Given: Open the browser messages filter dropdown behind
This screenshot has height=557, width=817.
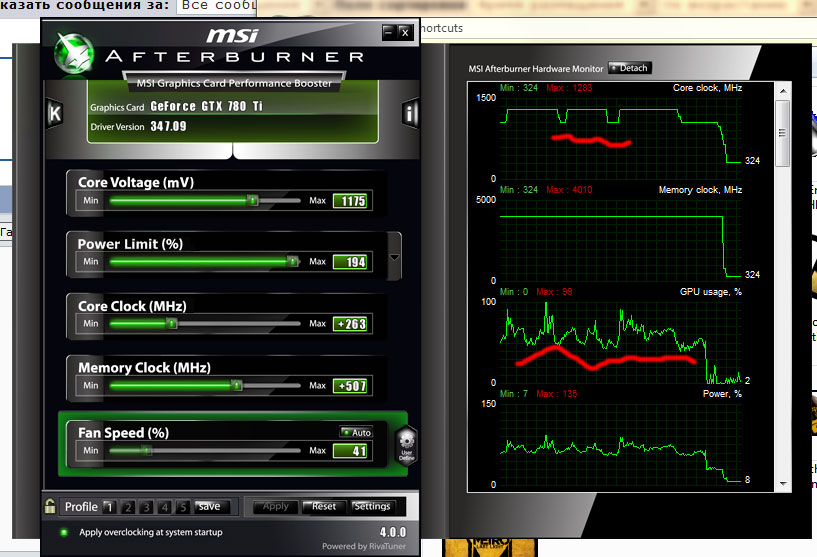Looking at the screenshot, I should pos(218,6).
